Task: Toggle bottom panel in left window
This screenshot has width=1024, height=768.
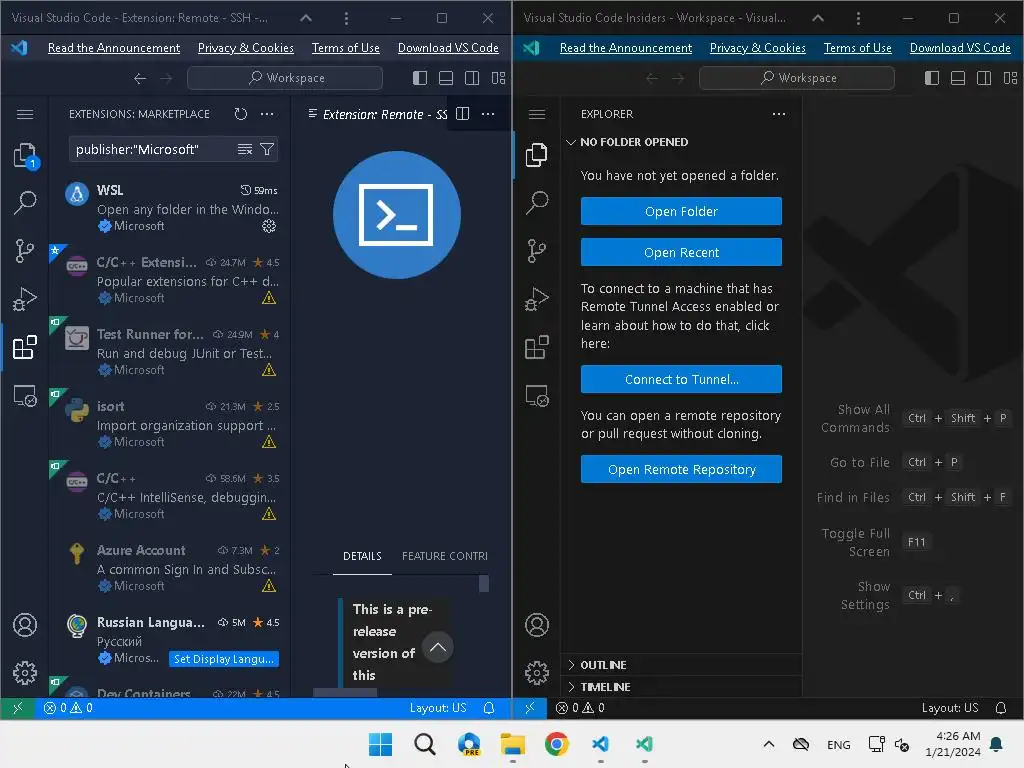Action: pyautogui.click(x=446, y=78)
